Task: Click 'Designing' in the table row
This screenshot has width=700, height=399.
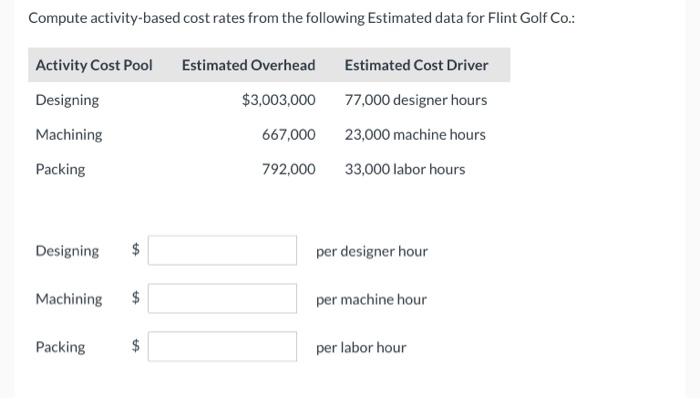Action: pos(67,100)
